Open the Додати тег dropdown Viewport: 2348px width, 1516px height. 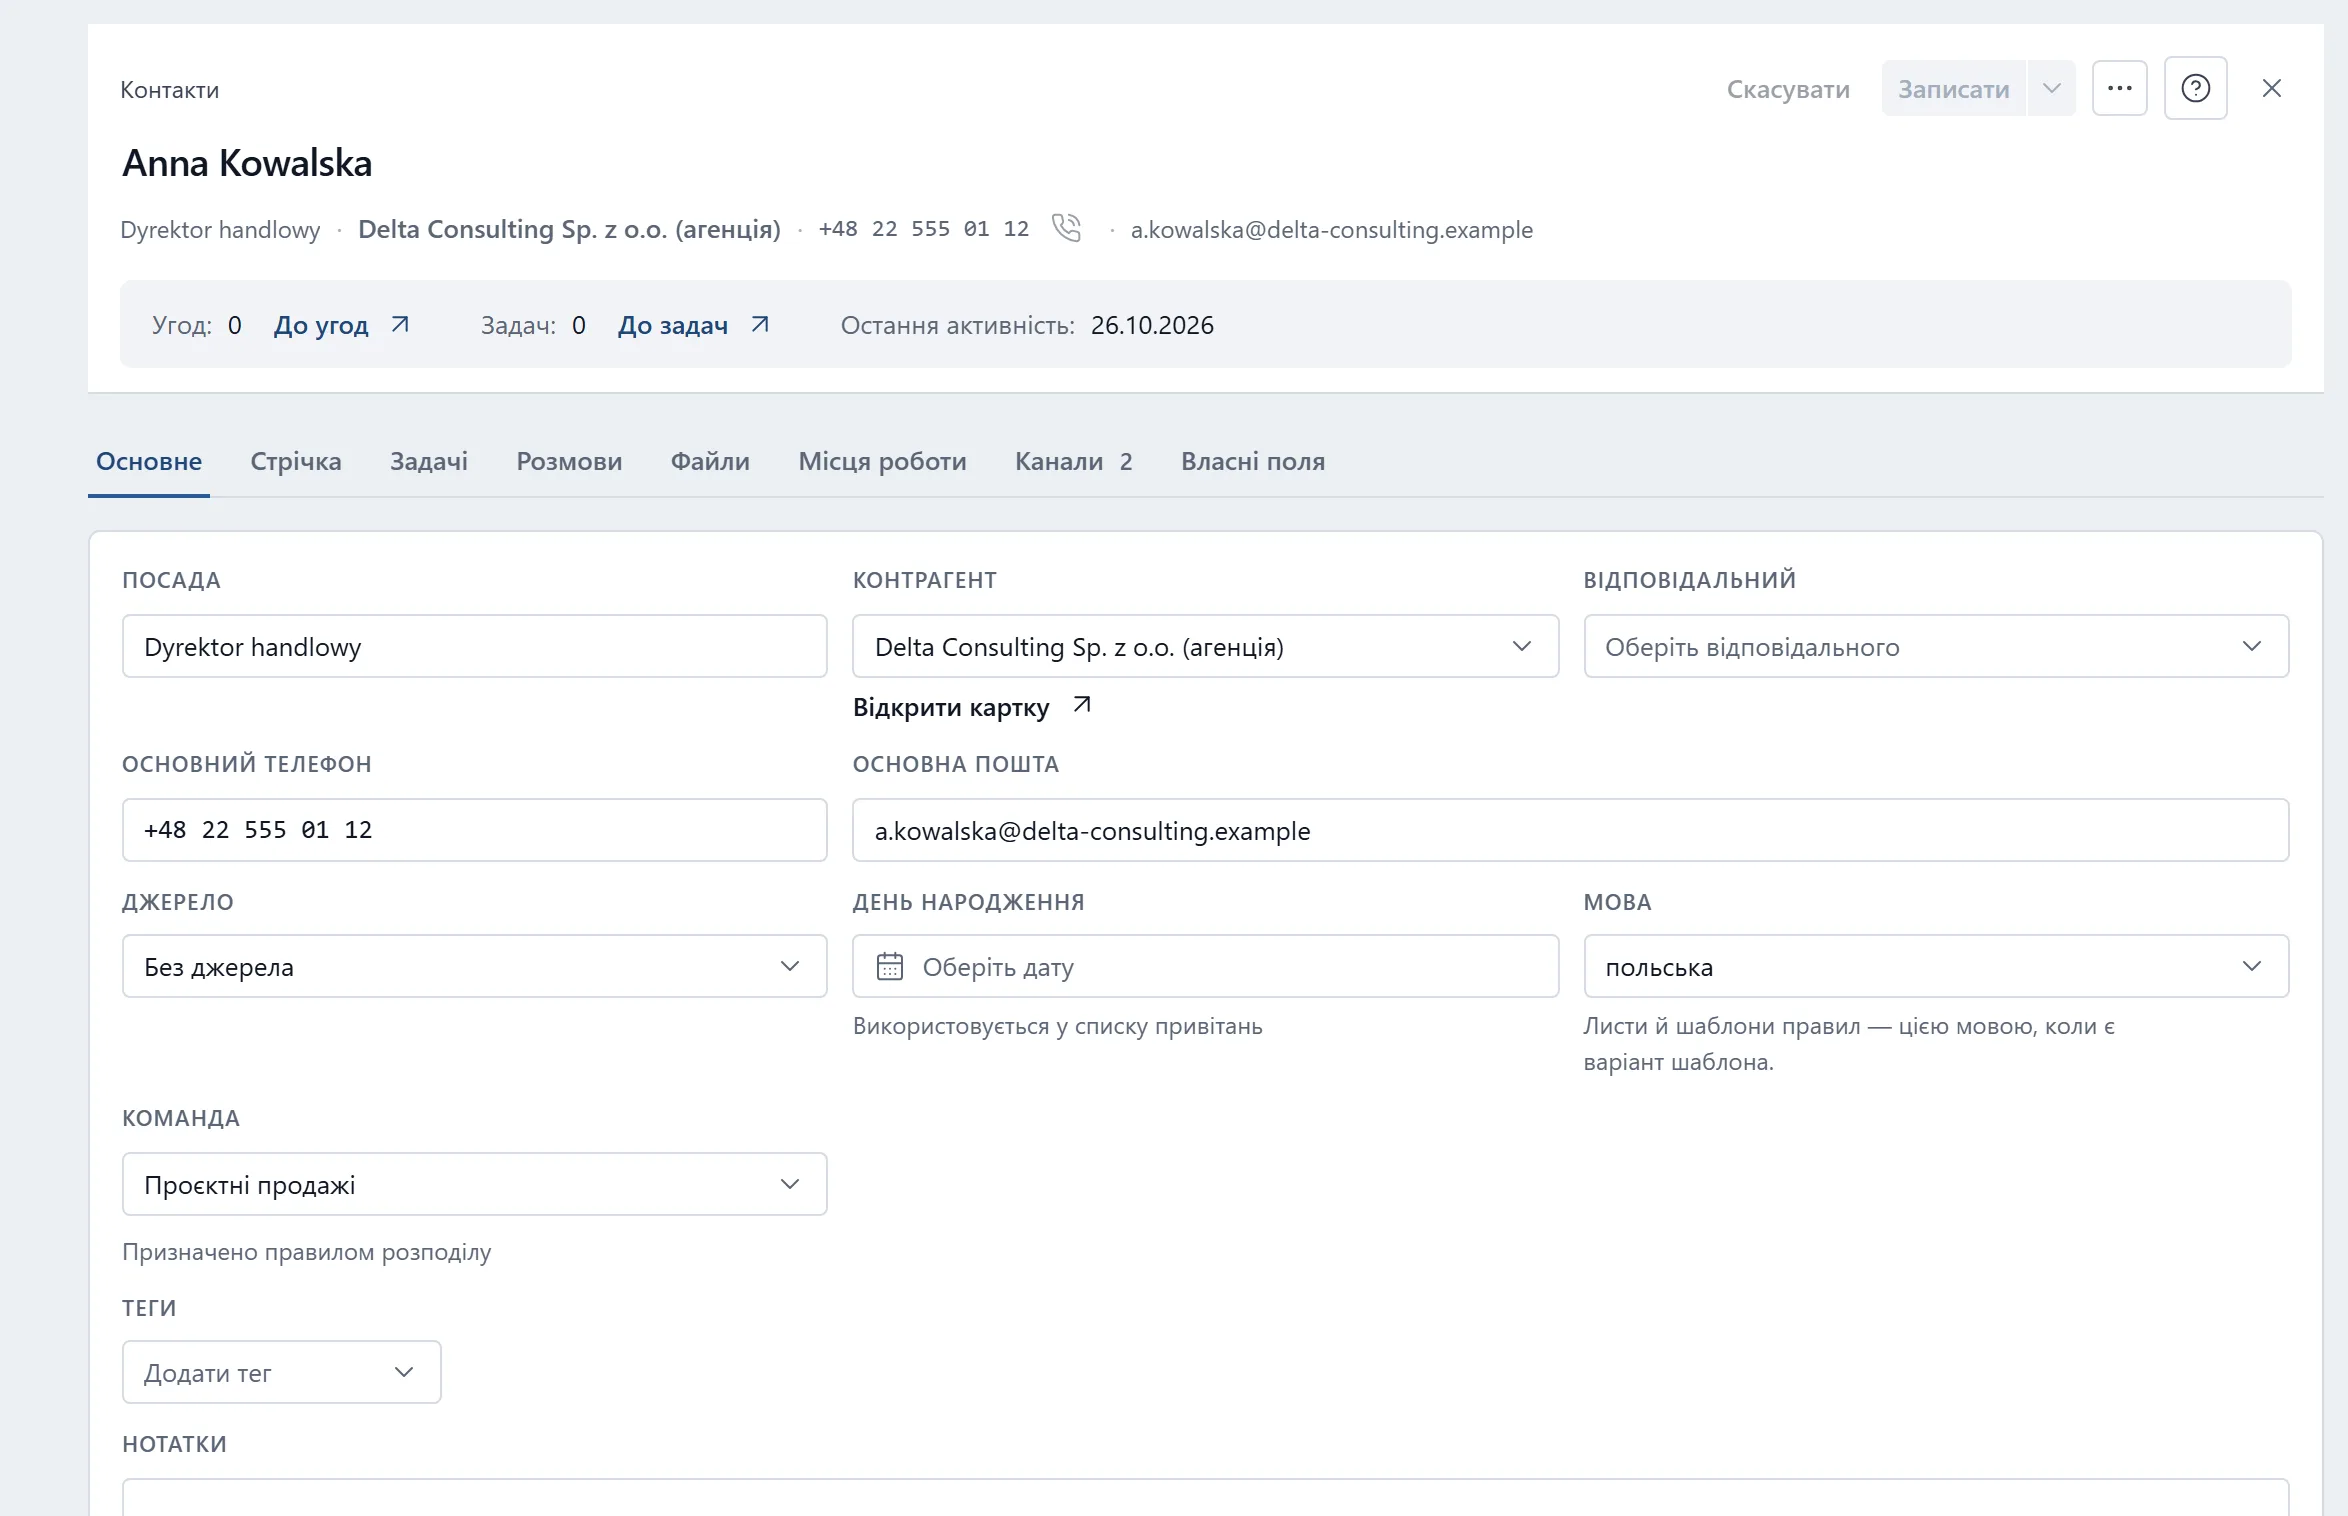(x=281, y=1372)
